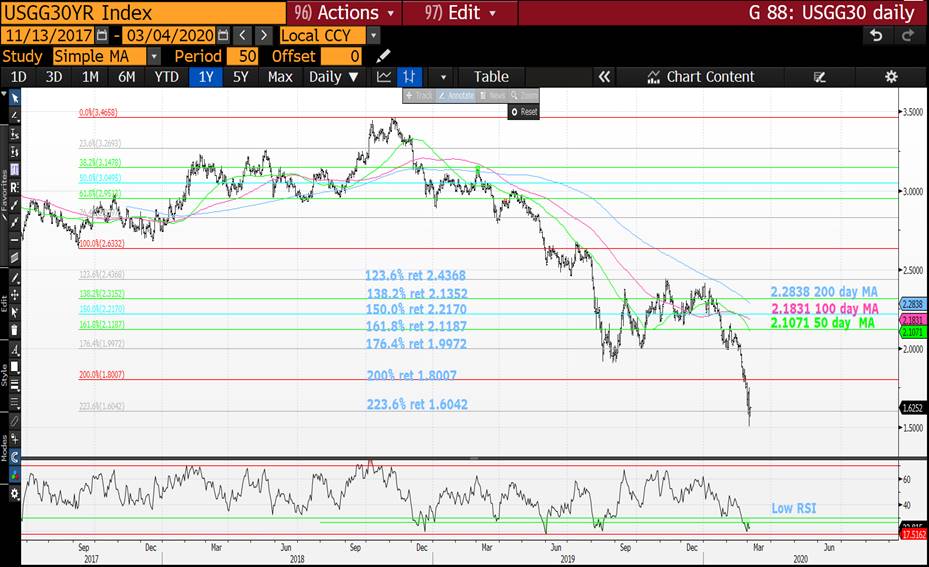This screenshot has height=567, width=929.
Task: Click the link chain mode icon
Action: (14, 421)
